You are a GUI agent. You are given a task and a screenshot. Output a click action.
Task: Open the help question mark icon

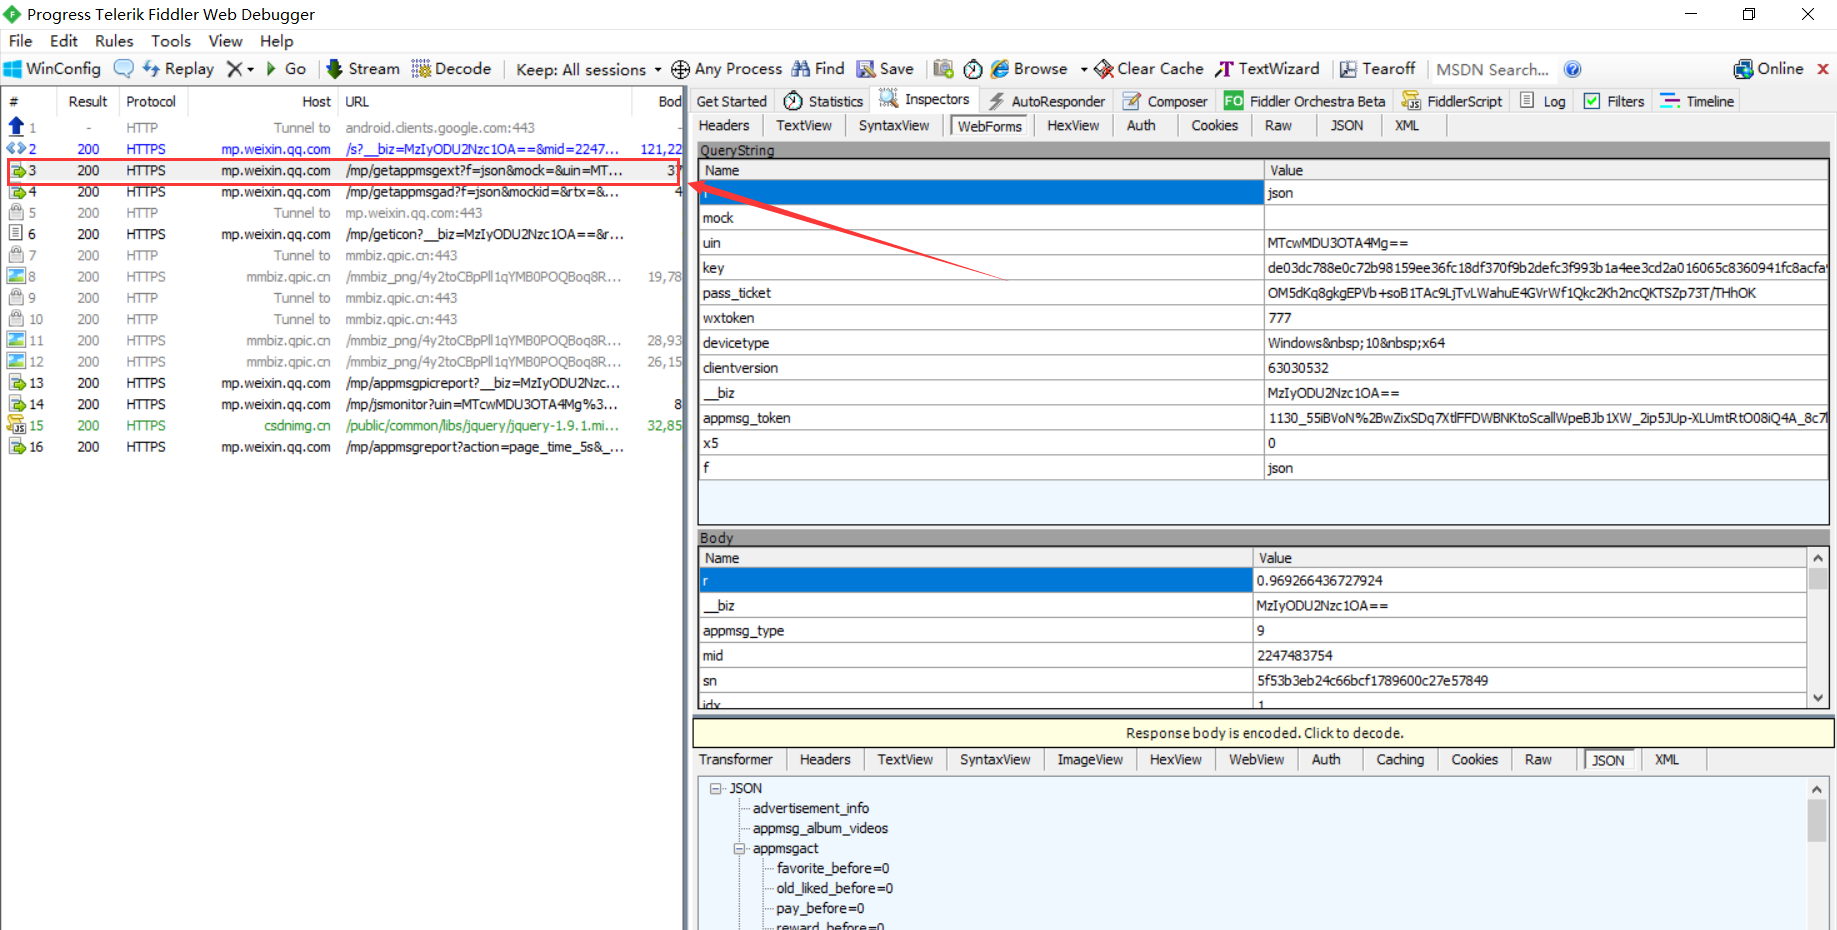pyautogui.click(x=1572, y=69)
